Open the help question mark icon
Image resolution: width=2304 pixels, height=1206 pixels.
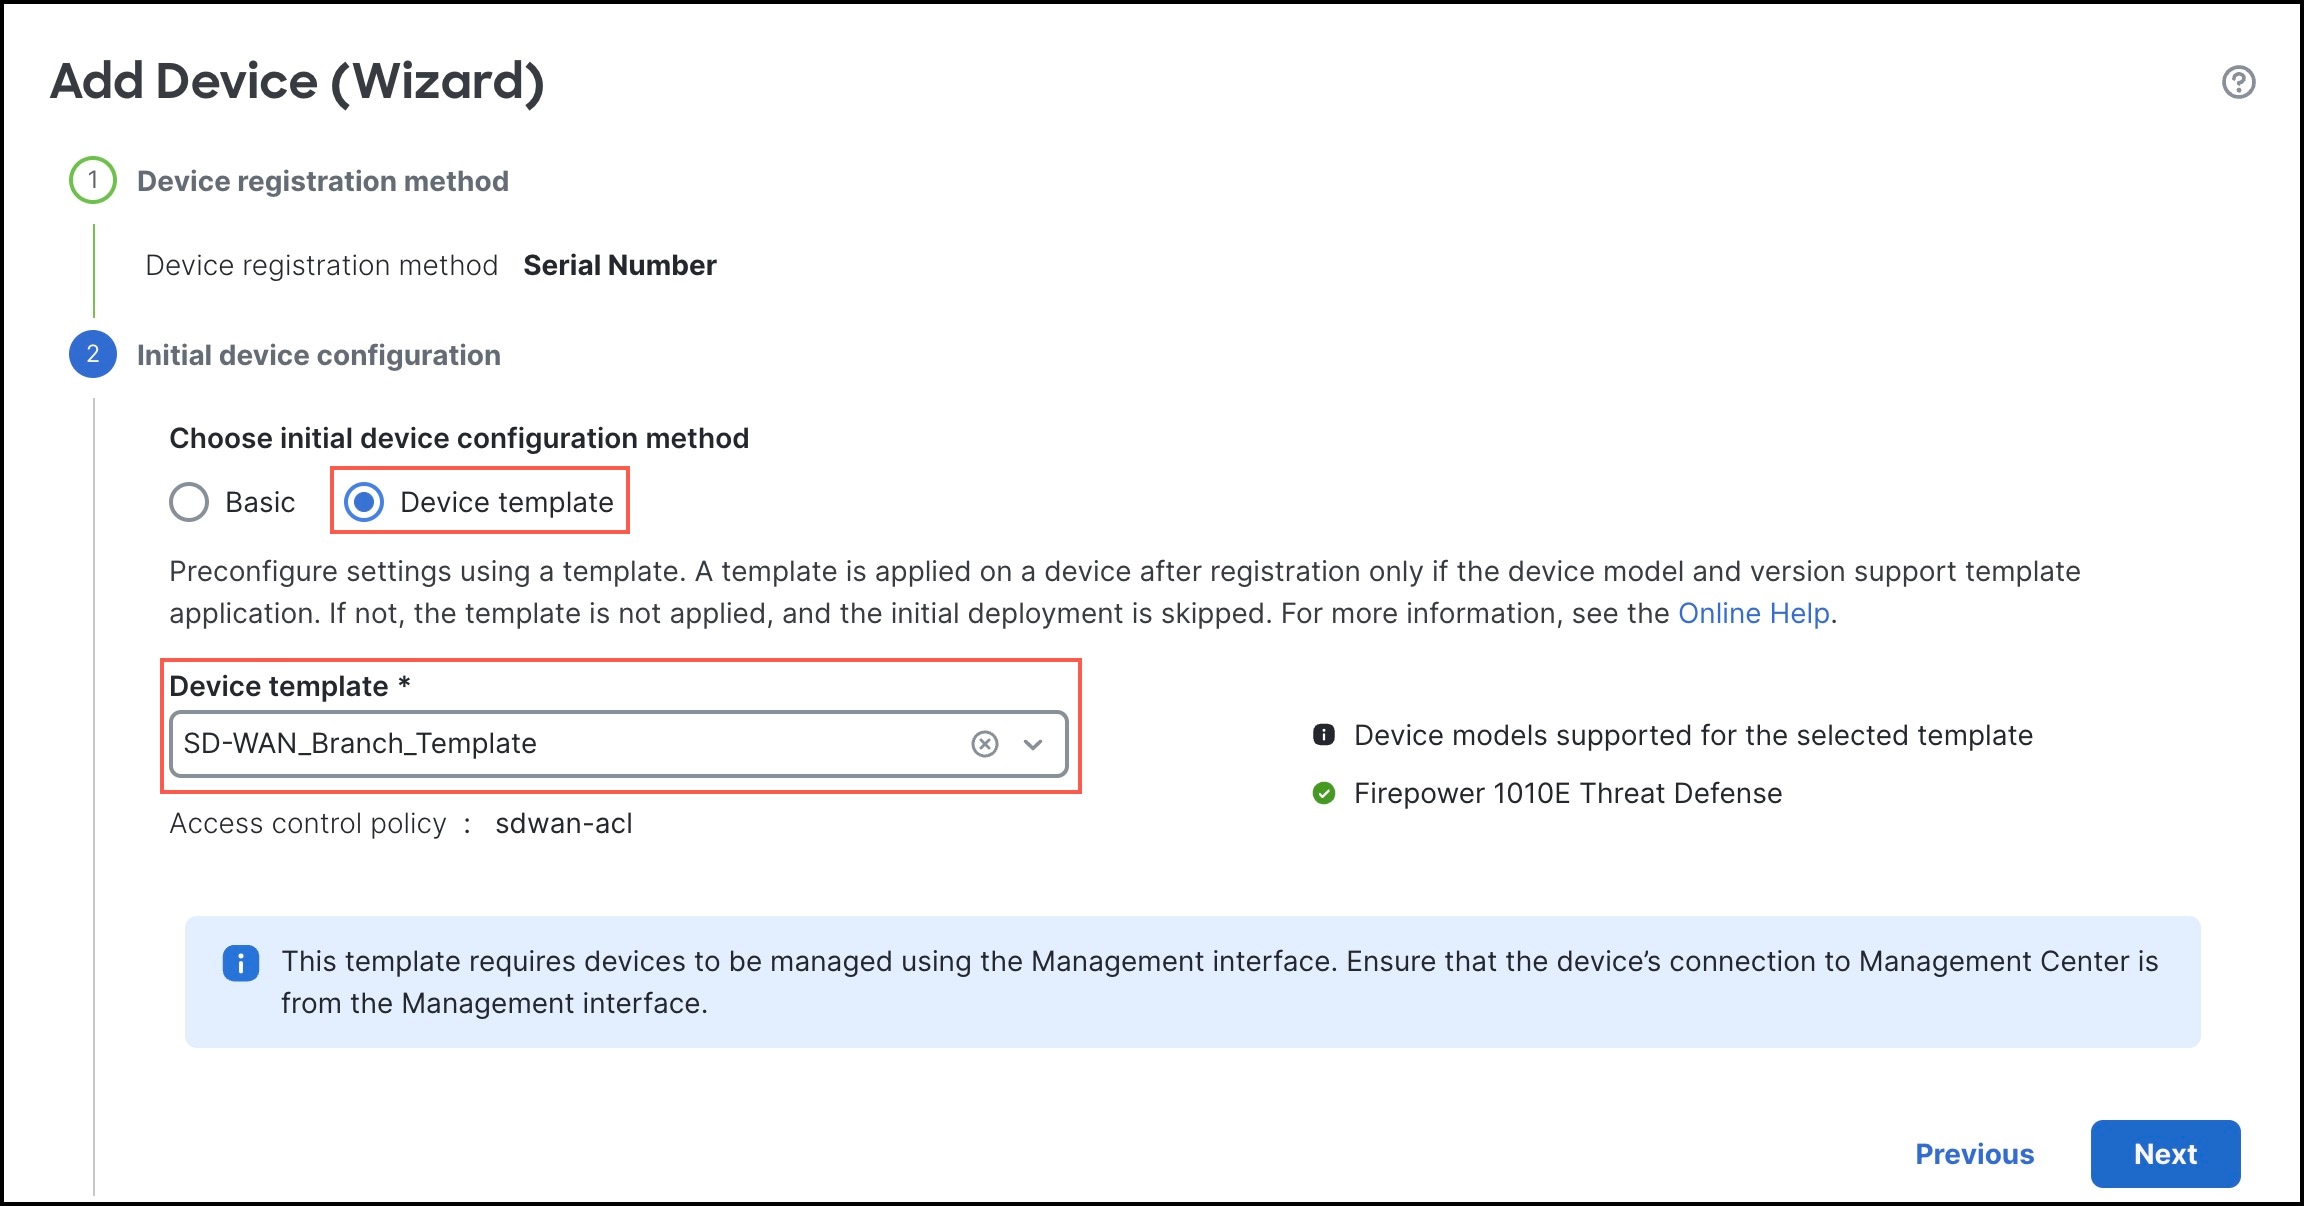[x=2238, y=83]
